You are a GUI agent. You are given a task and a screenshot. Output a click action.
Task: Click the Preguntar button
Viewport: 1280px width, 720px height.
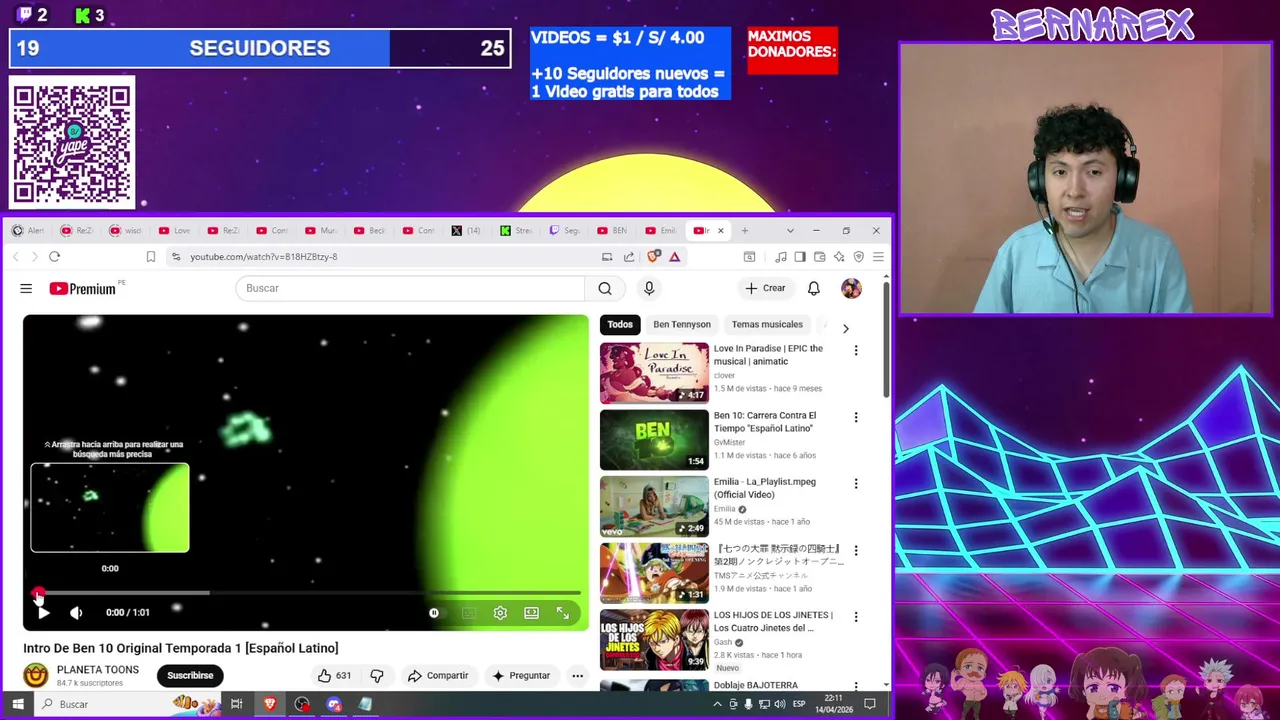click(521, 676)
